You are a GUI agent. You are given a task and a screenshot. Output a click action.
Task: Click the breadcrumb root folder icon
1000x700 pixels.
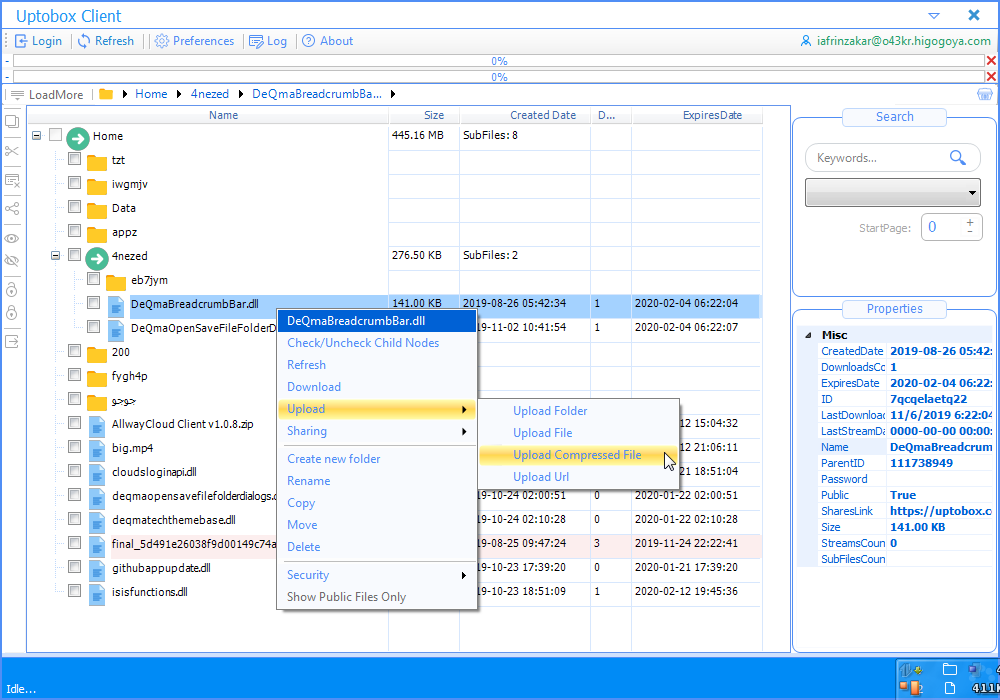point(106,94)
